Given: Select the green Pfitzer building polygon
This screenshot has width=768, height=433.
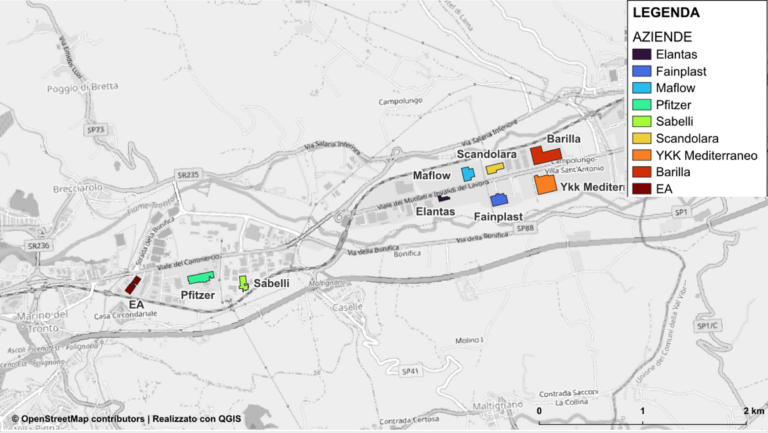Looking at the screenshot, I should point(201,278).
